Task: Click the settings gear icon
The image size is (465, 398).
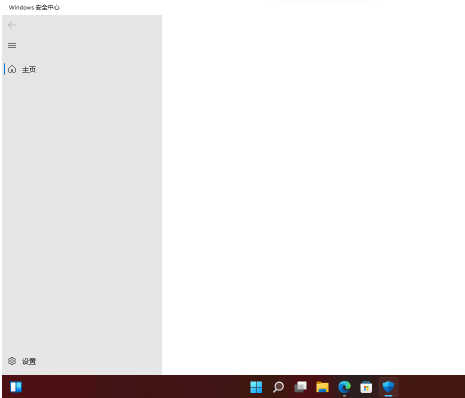Action: pos(12,361)
